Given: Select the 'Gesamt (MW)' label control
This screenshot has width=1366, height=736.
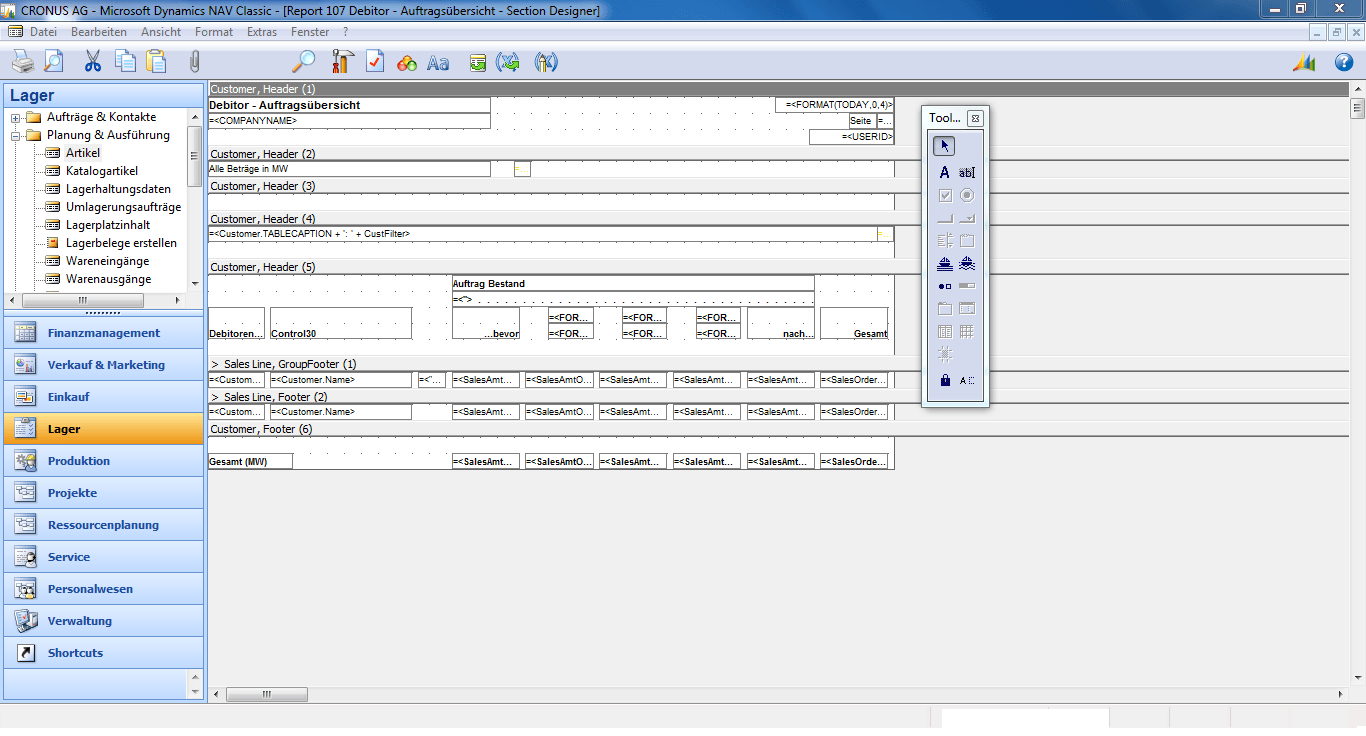Looking at the screenshot, I should tap(250, 461).
